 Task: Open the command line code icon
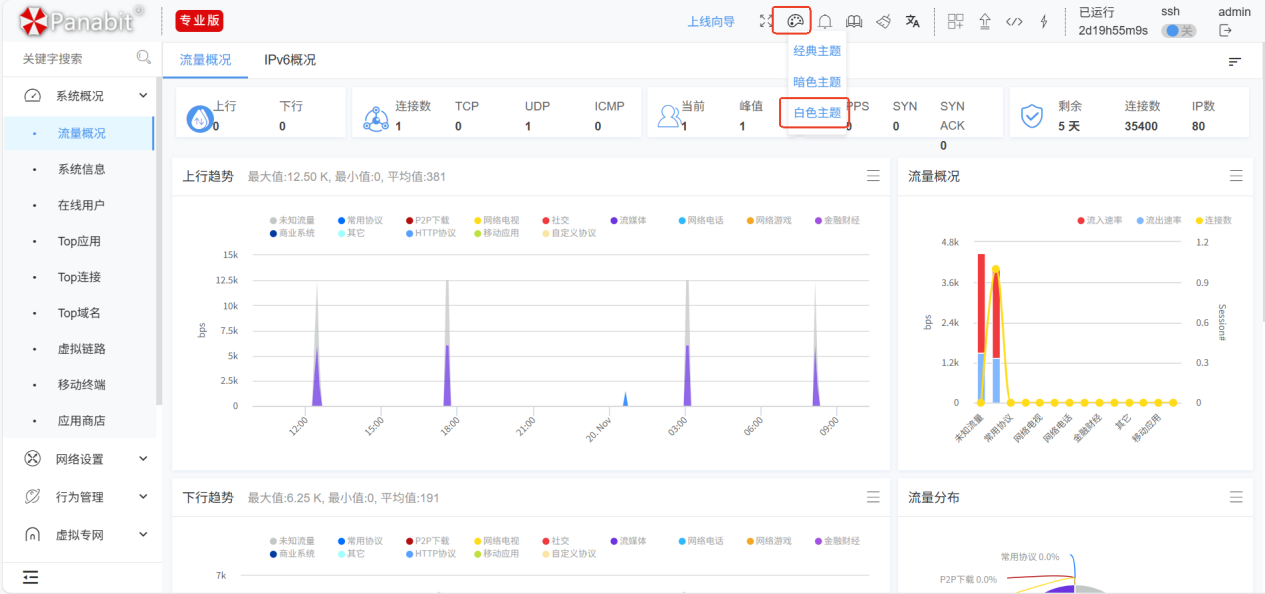click(1014, 21)
